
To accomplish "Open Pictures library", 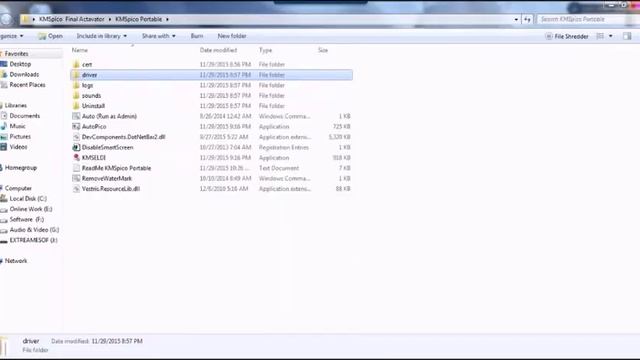I will coord(20,136).
